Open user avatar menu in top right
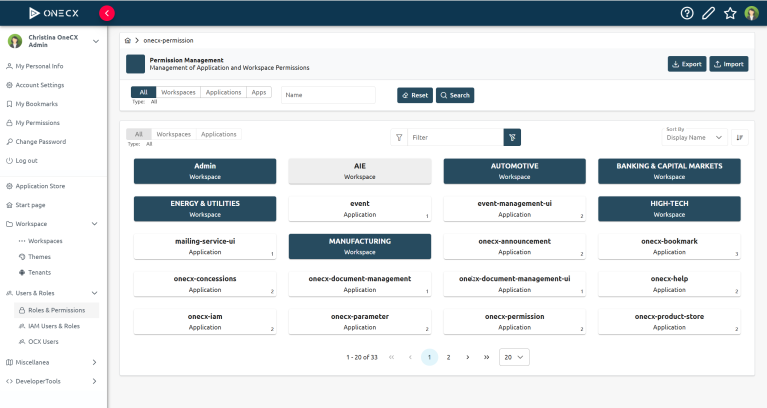This screenshot has width=767, height=408. point(751,13)
